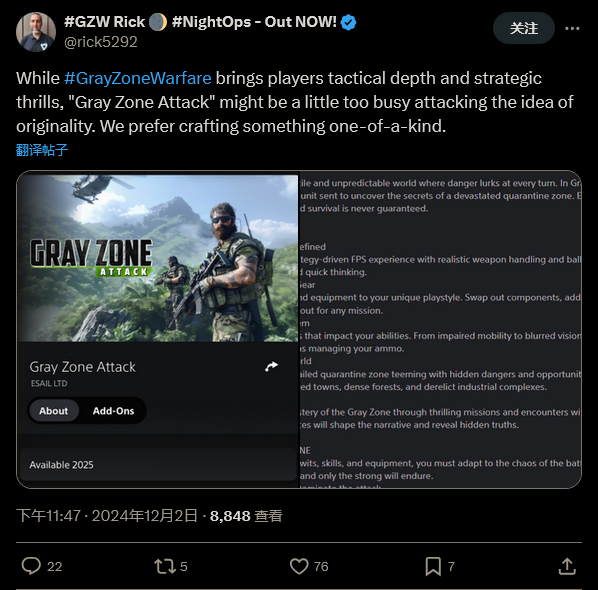Select the About tab in image
Viewport: 598px width, 590px height.
53,411
